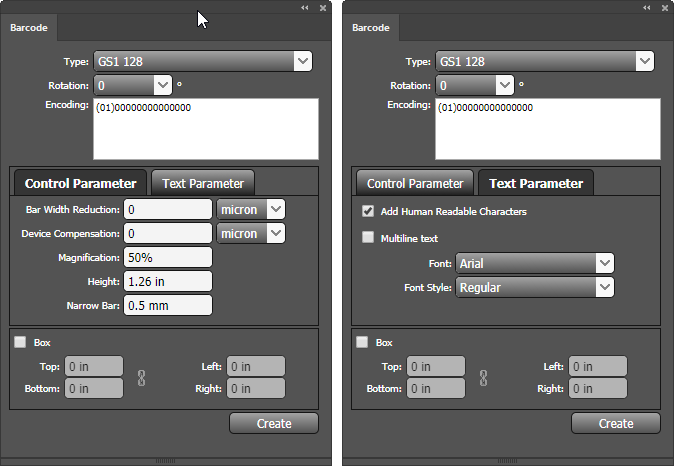Collapse the panel showing Font Style via double arrows

[647, 7]
